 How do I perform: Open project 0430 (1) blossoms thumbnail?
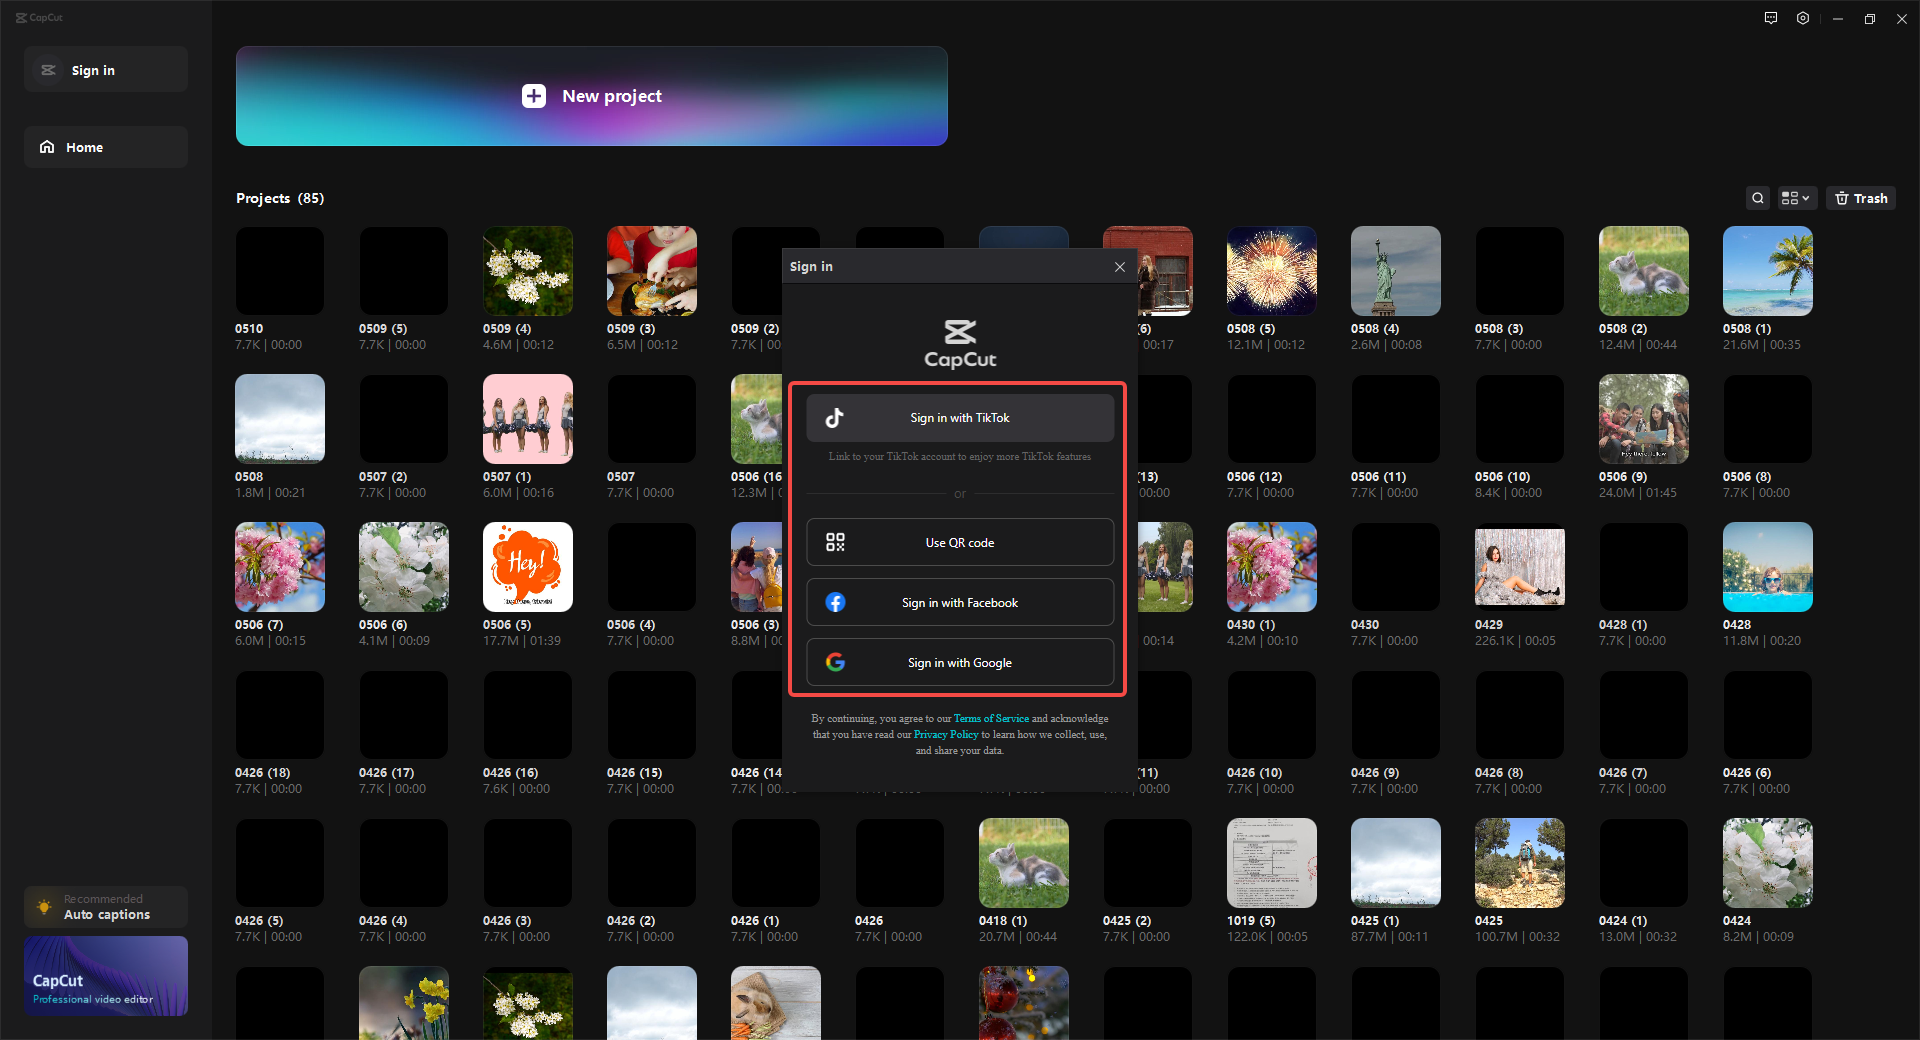pyautogui.click(x=1272, y=567)
